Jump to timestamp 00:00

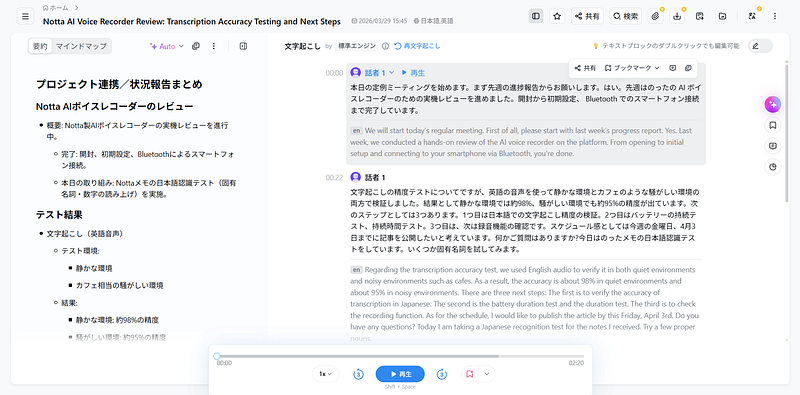coord(334,73)
